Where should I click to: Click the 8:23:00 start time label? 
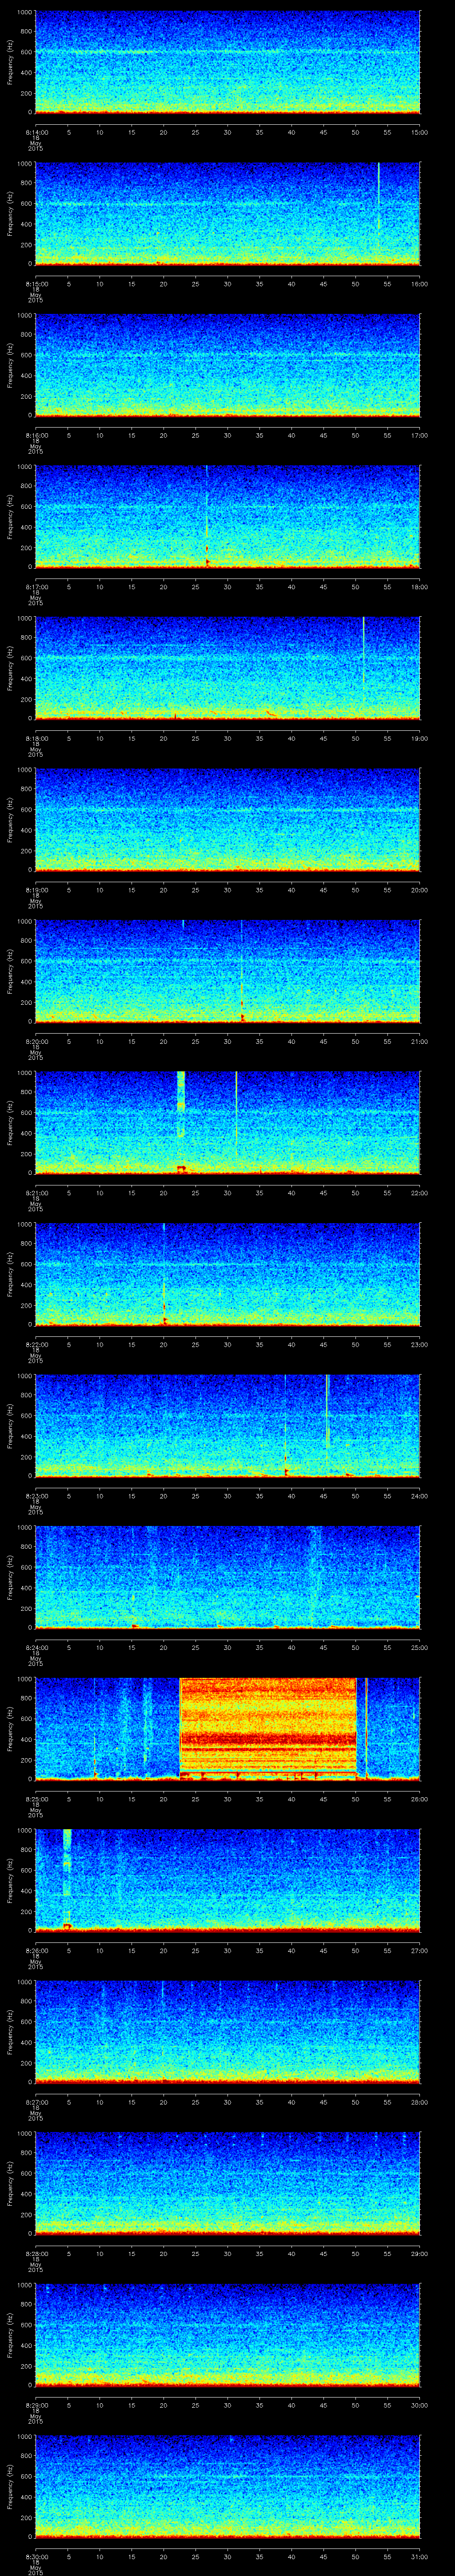pyautogui.click(x=36, y=1496)
